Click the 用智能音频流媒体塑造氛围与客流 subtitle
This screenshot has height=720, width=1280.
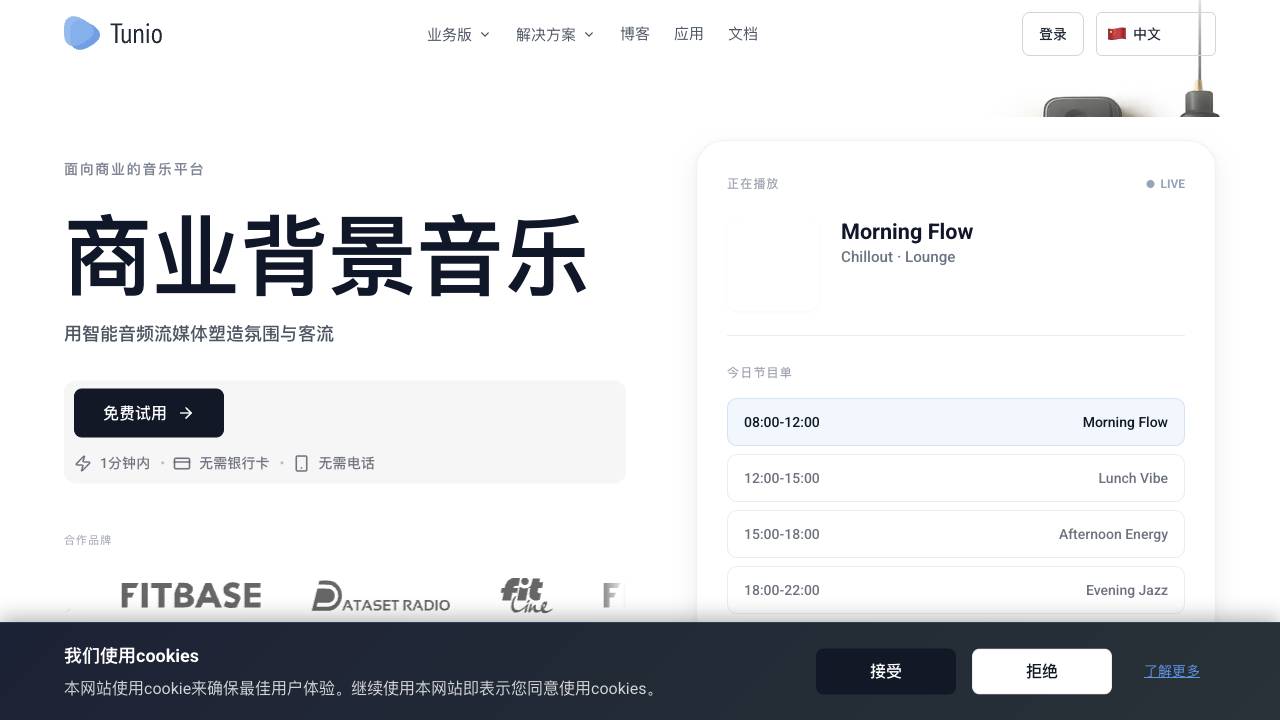pos(199,334)
